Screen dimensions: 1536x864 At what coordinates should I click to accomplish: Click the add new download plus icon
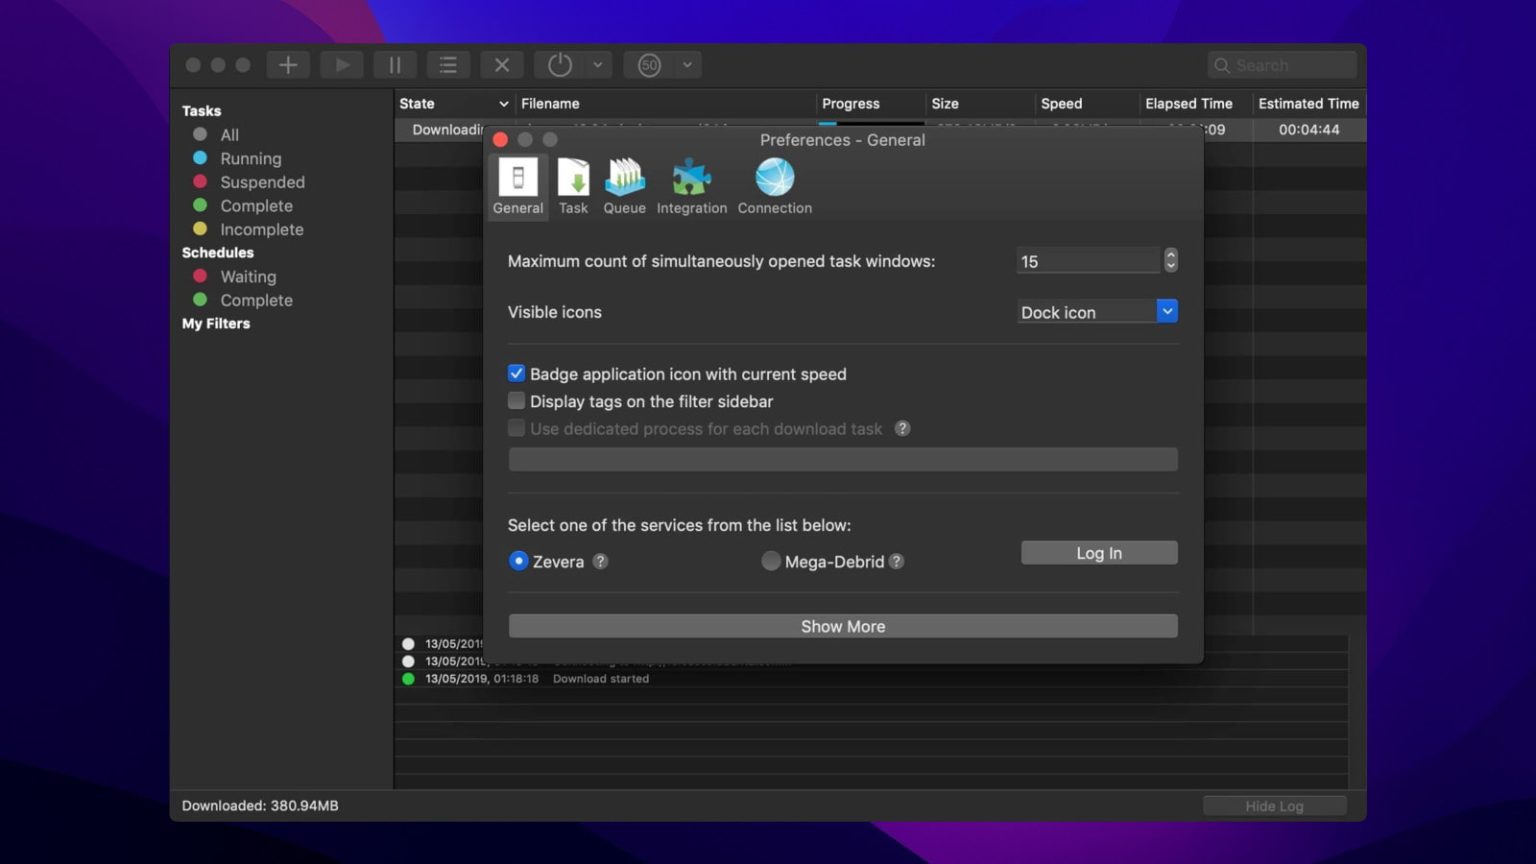pyautogui.click(x=288, y=64)
